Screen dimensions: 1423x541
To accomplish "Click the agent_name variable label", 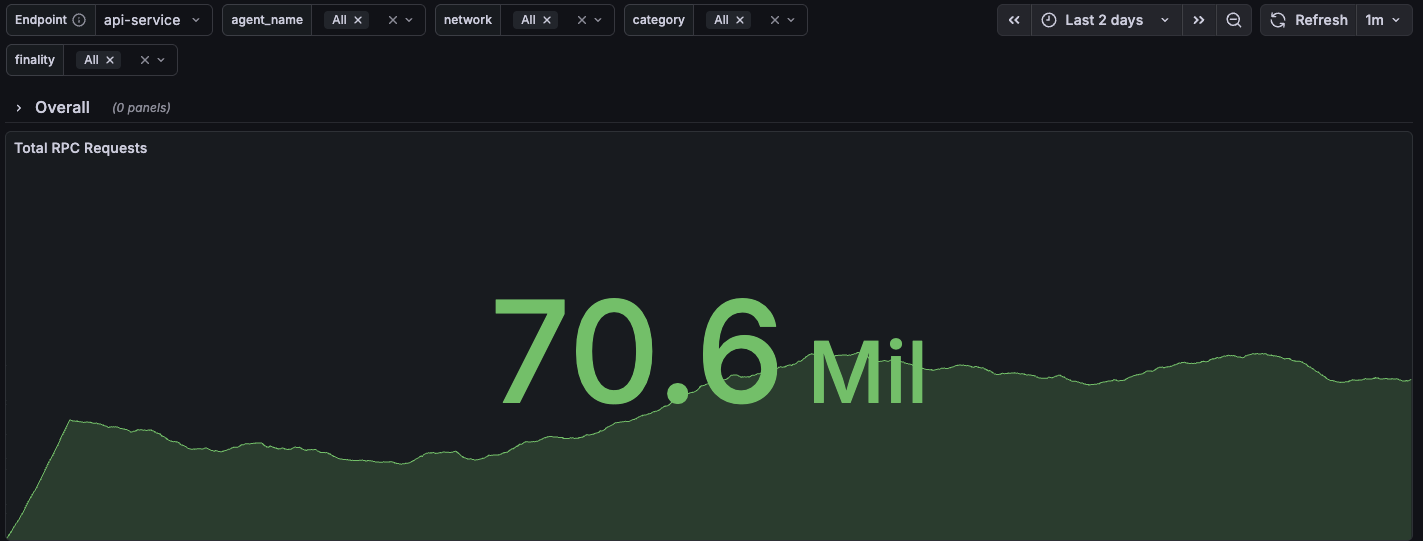I will point(267,20).
